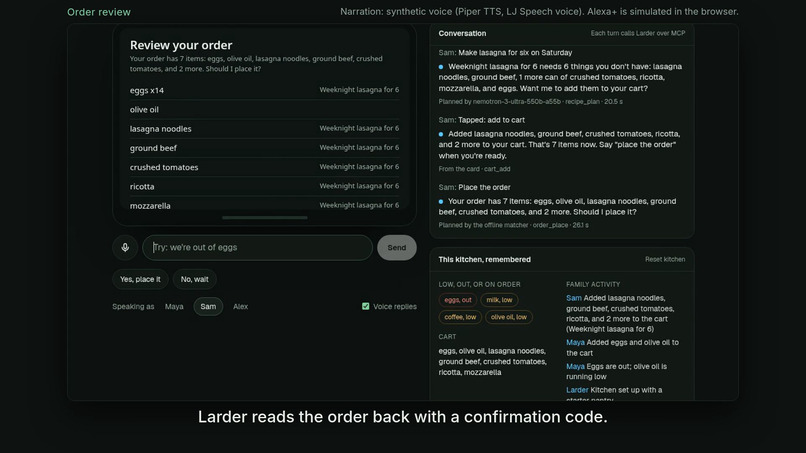Click the Sam name in family activity
The height and width of the screenshot is (453, 806).
coord(574,298)
